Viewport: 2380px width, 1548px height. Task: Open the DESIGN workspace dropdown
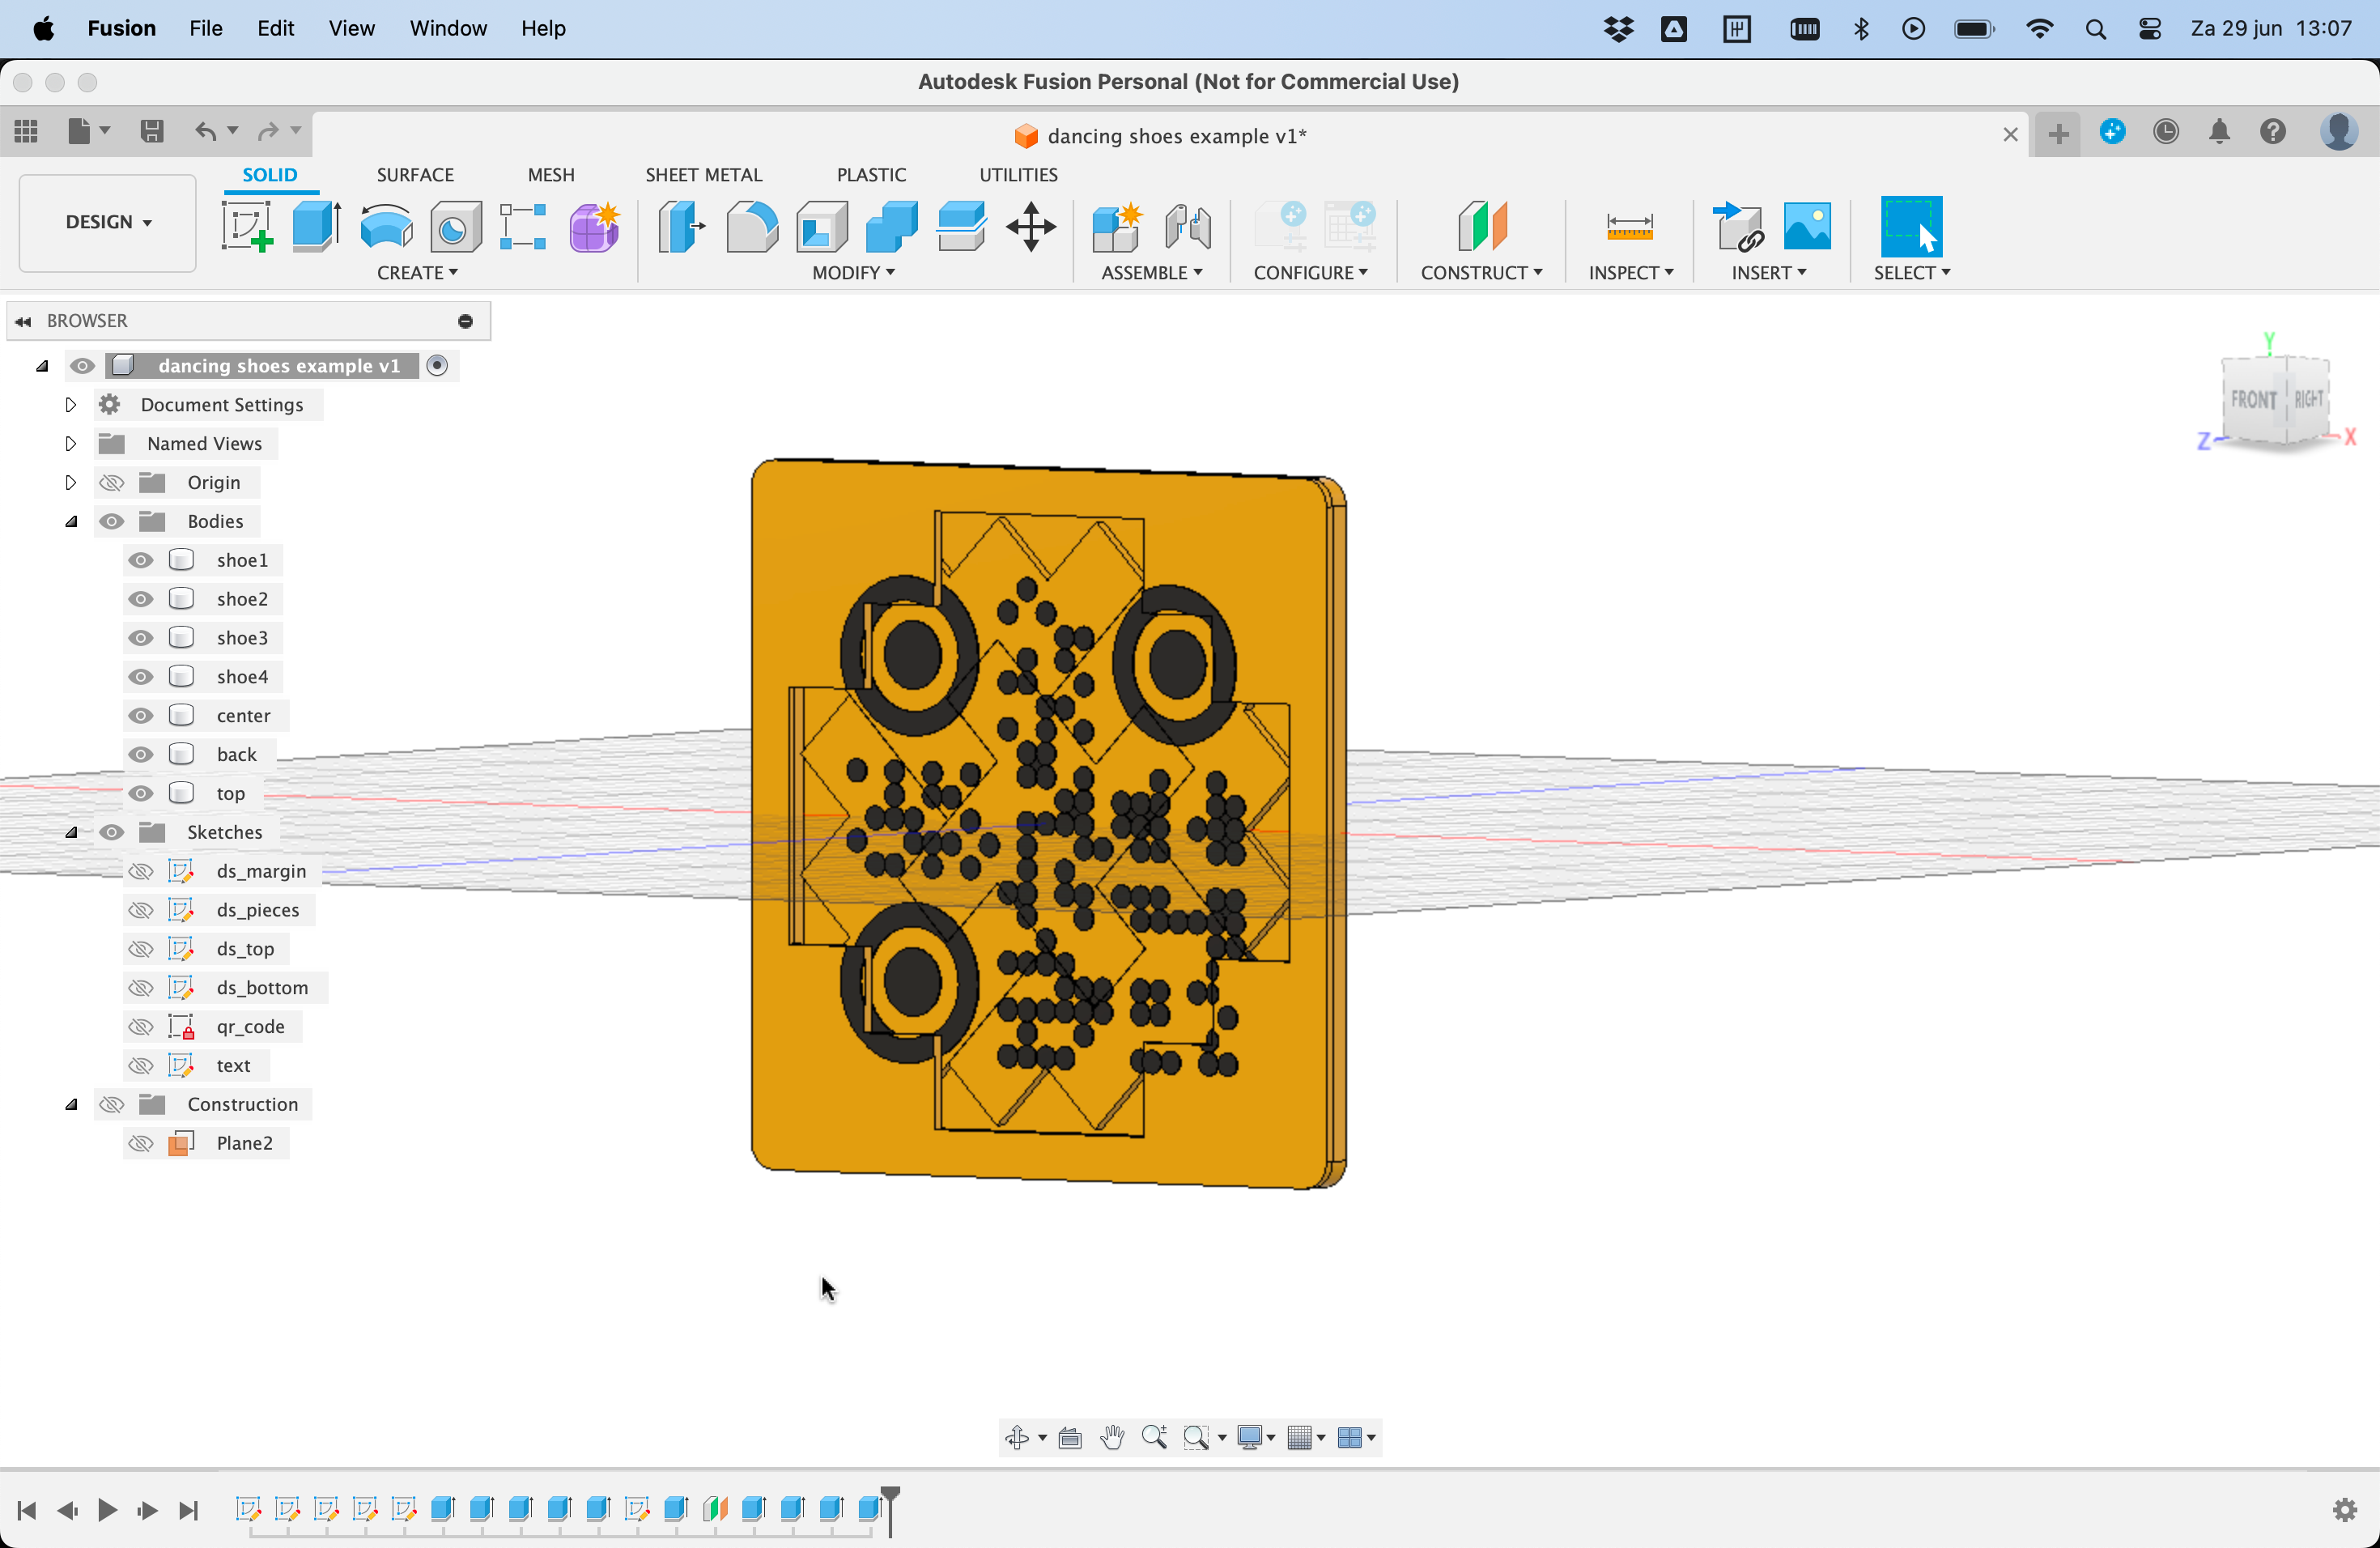click(x=108, y=222)
